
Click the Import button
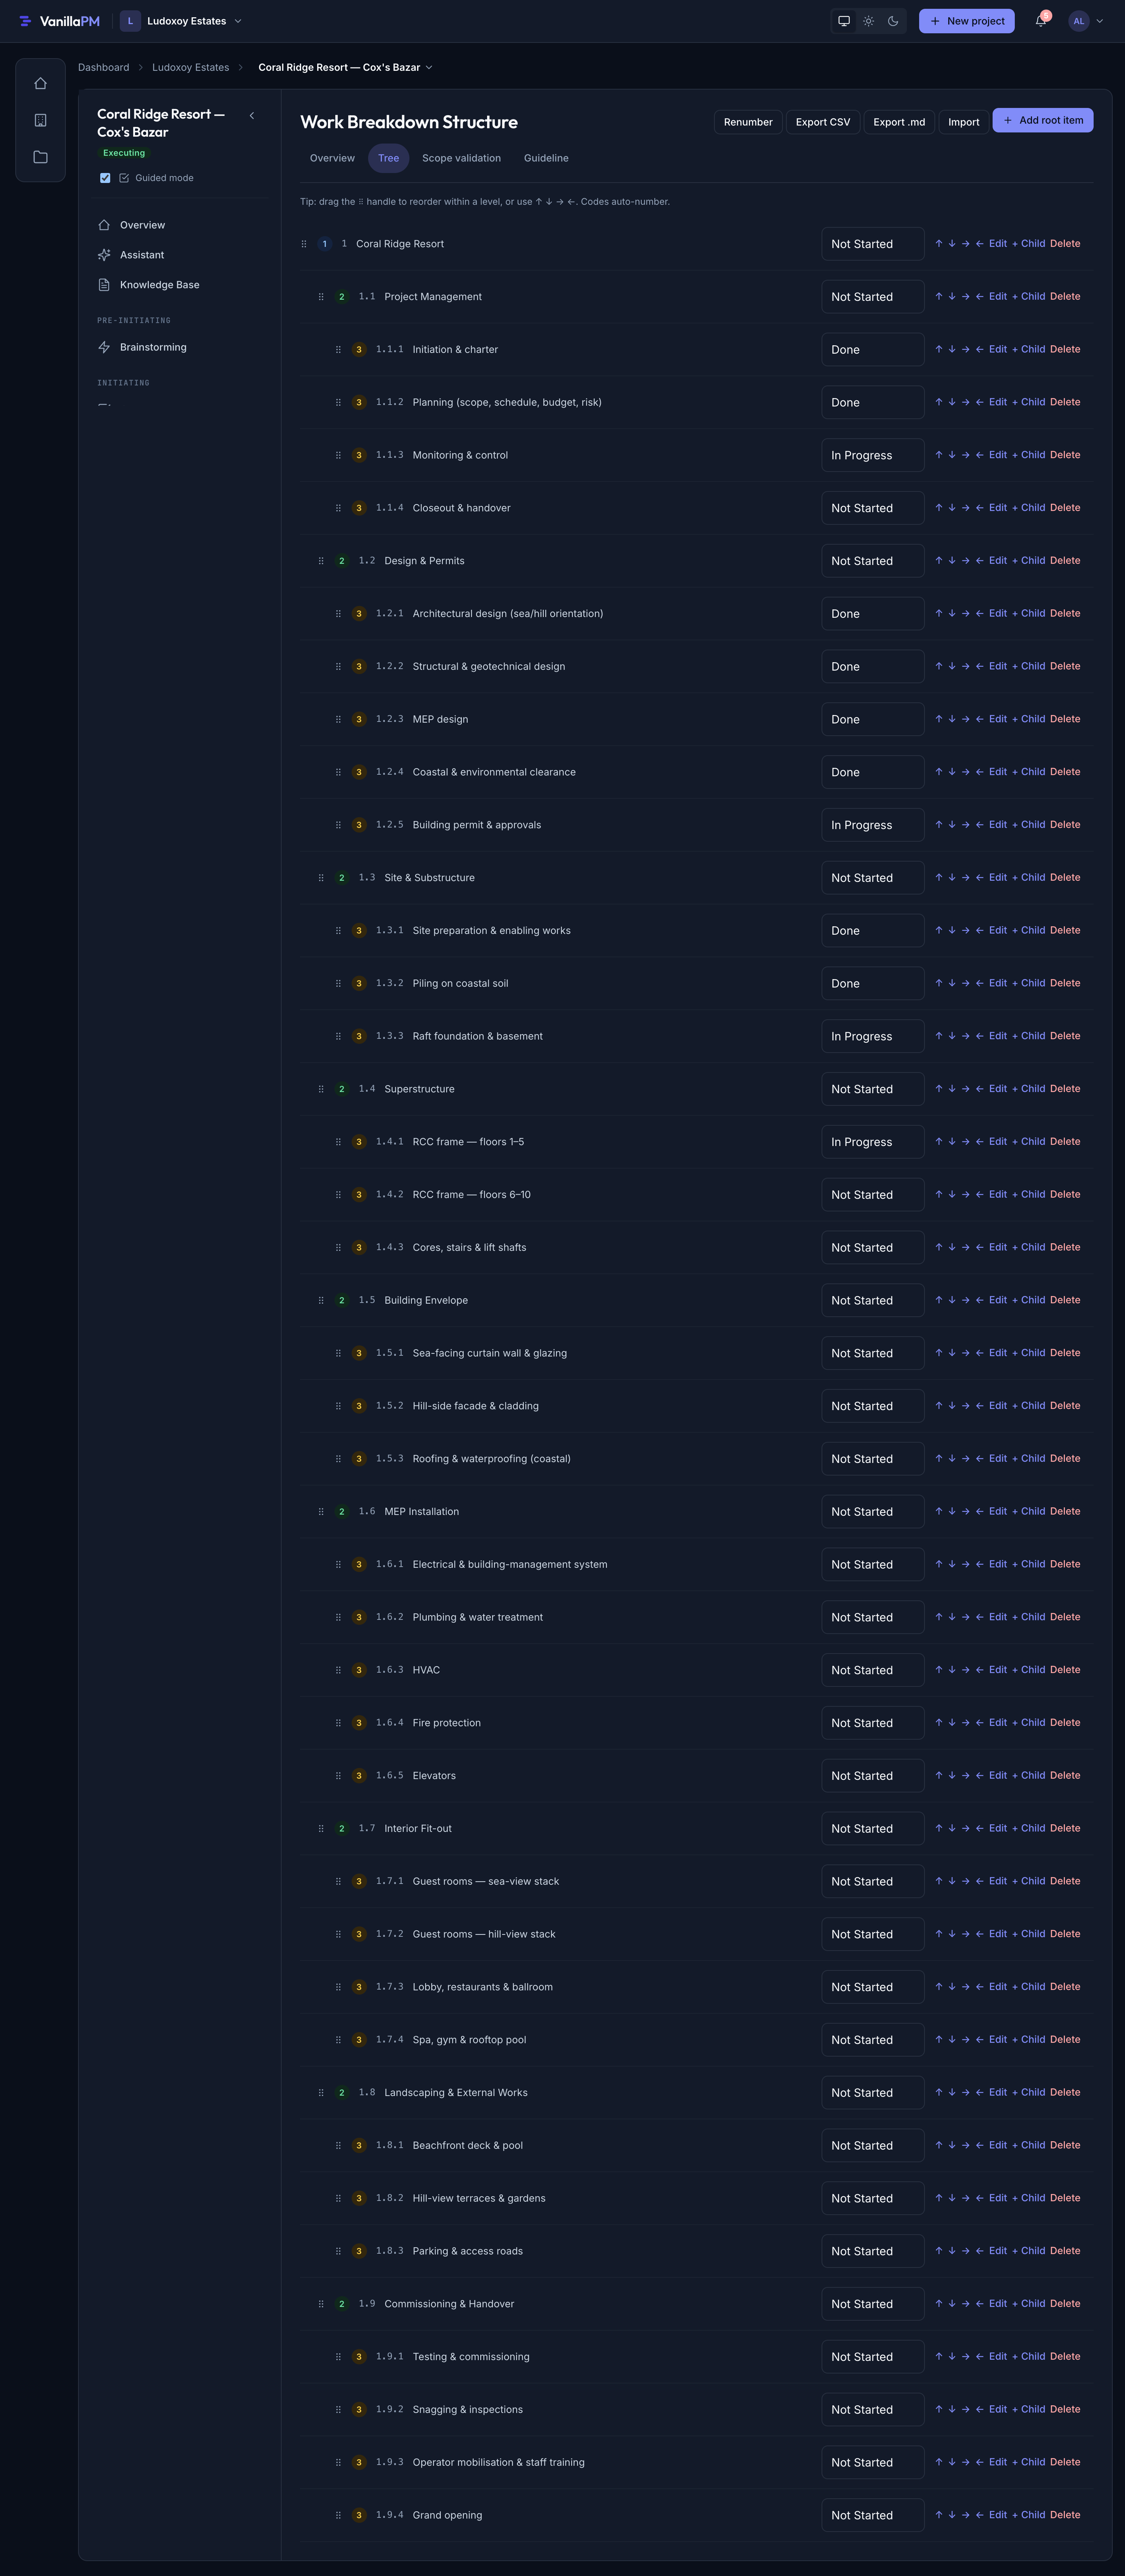(964, 122)
